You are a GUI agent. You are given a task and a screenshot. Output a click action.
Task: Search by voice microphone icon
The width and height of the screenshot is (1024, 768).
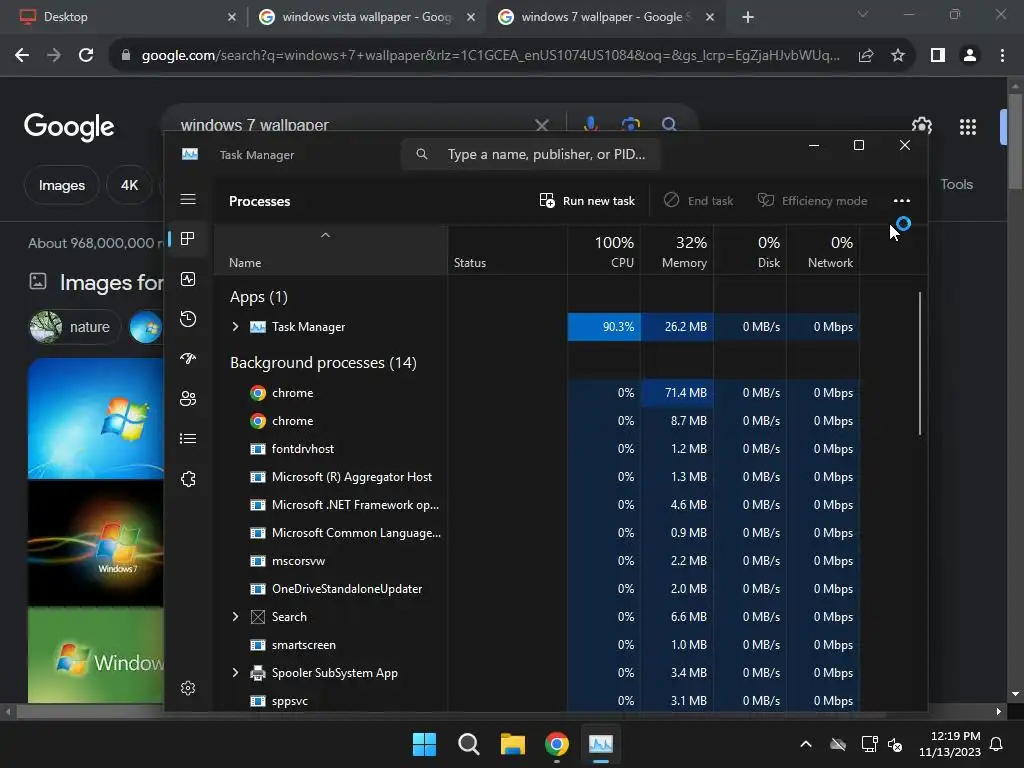(x=591, y=123)
